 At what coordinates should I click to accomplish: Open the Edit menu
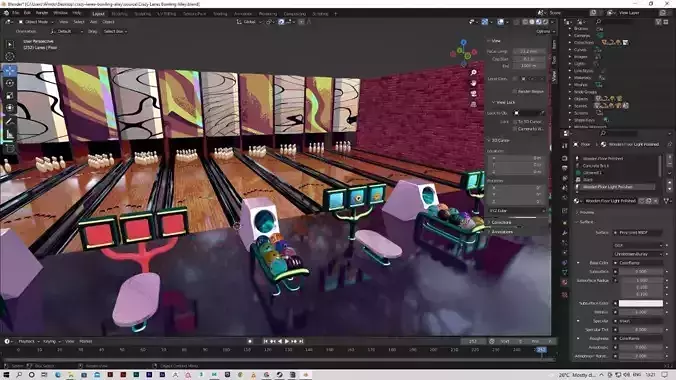pyautogui.click(x=27, y=13)
